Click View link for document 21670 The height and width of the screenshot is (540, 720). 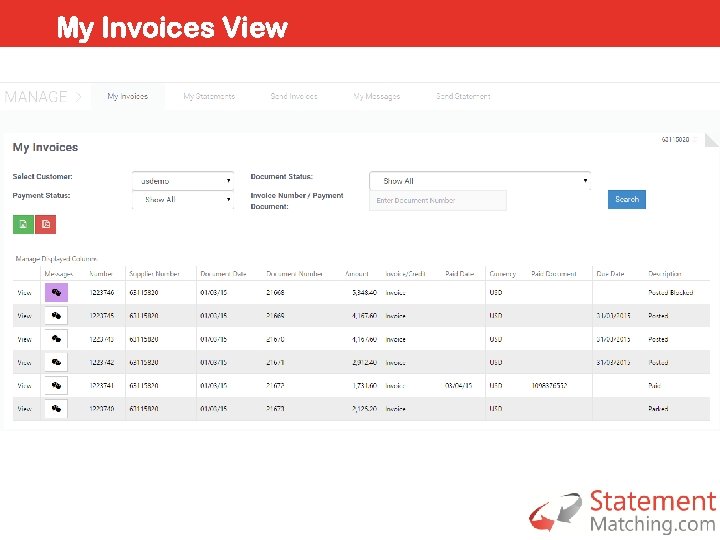[x=24, y=339]
